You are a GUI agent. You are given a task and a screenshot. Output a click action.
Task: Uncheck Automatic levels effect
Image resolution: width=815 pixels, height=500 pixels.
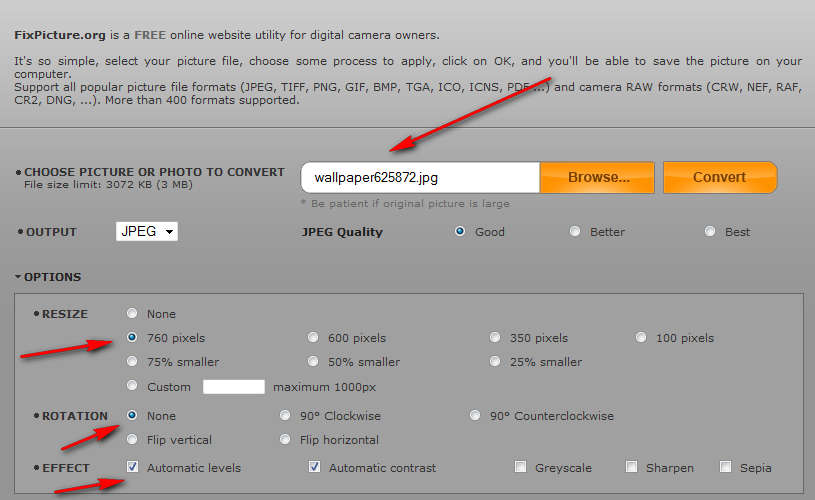coord(133,467)
